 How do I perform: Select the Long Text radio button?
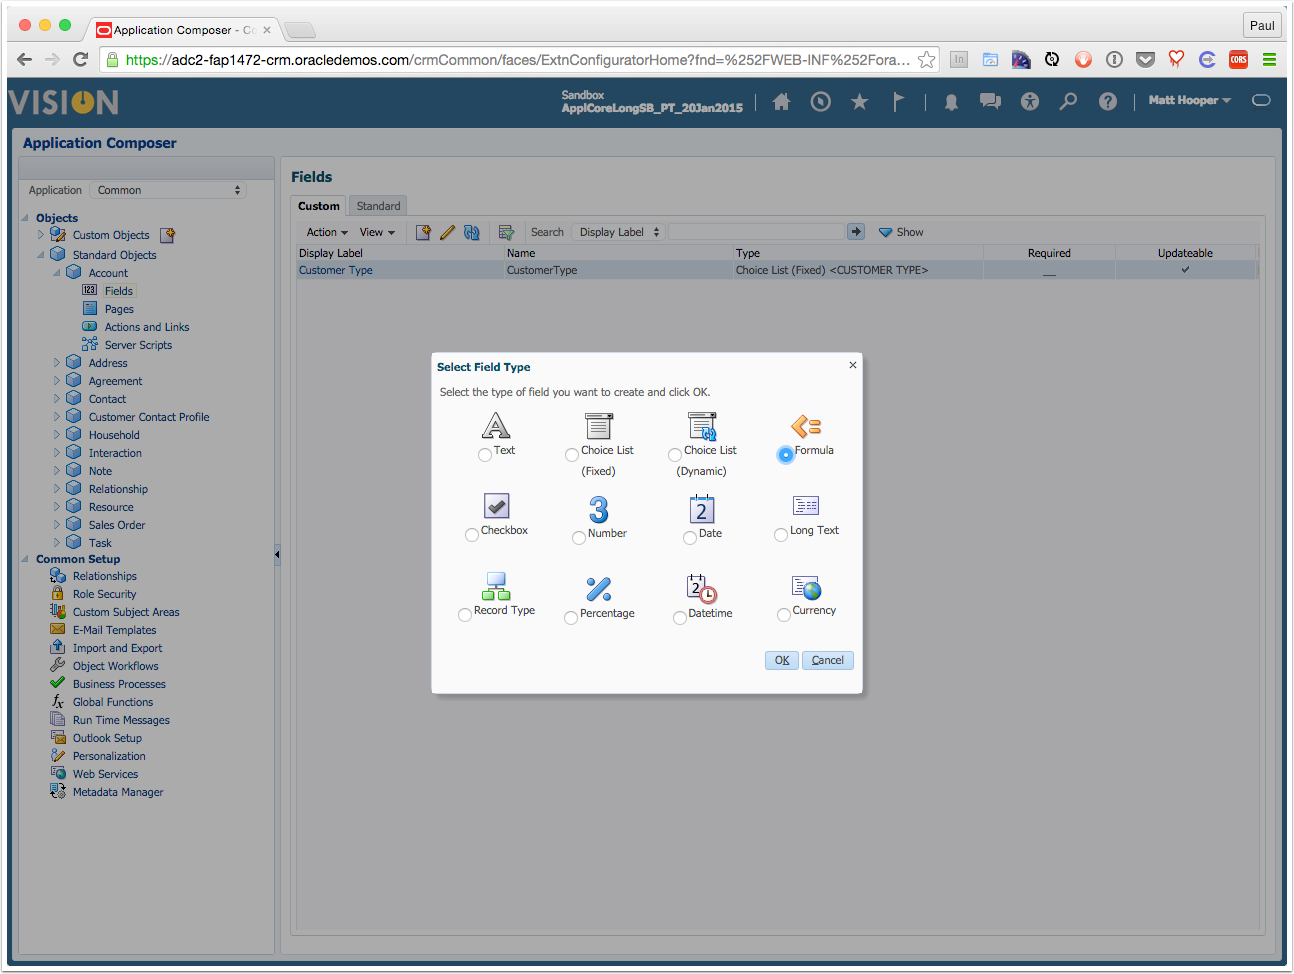(x=781, y=535)
